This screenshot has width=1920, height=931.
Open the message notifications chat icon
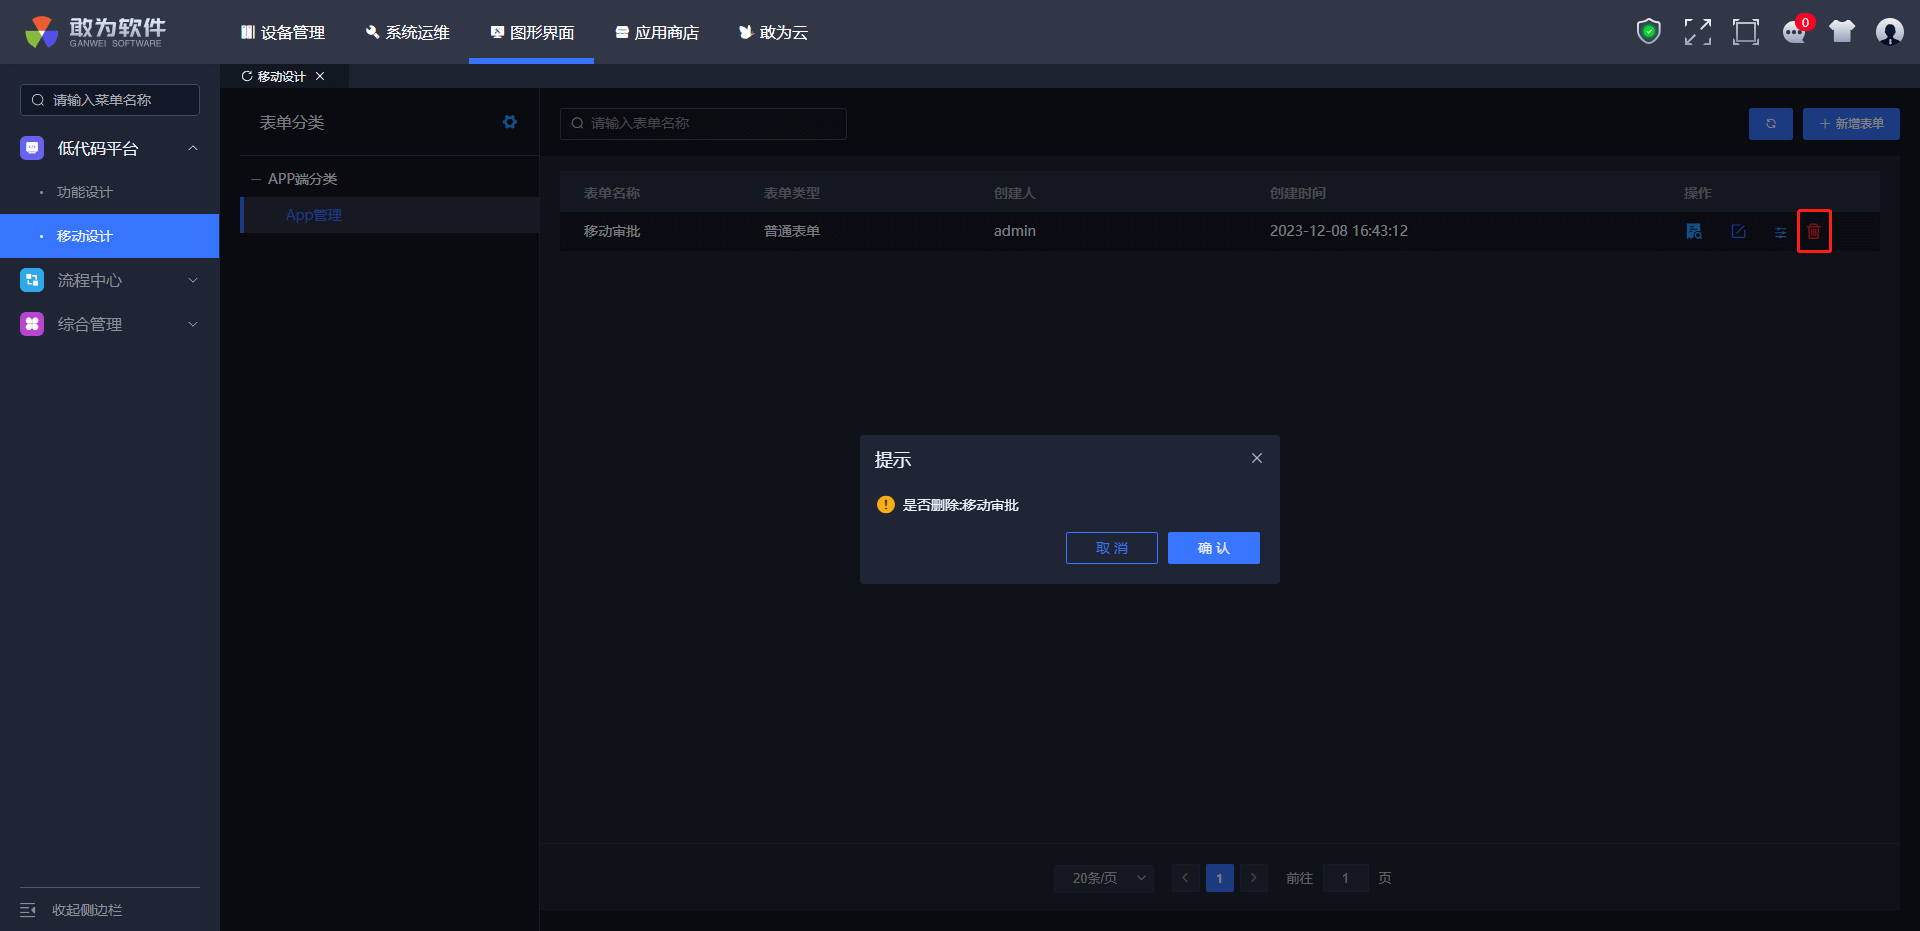(x=1794, y=32)
